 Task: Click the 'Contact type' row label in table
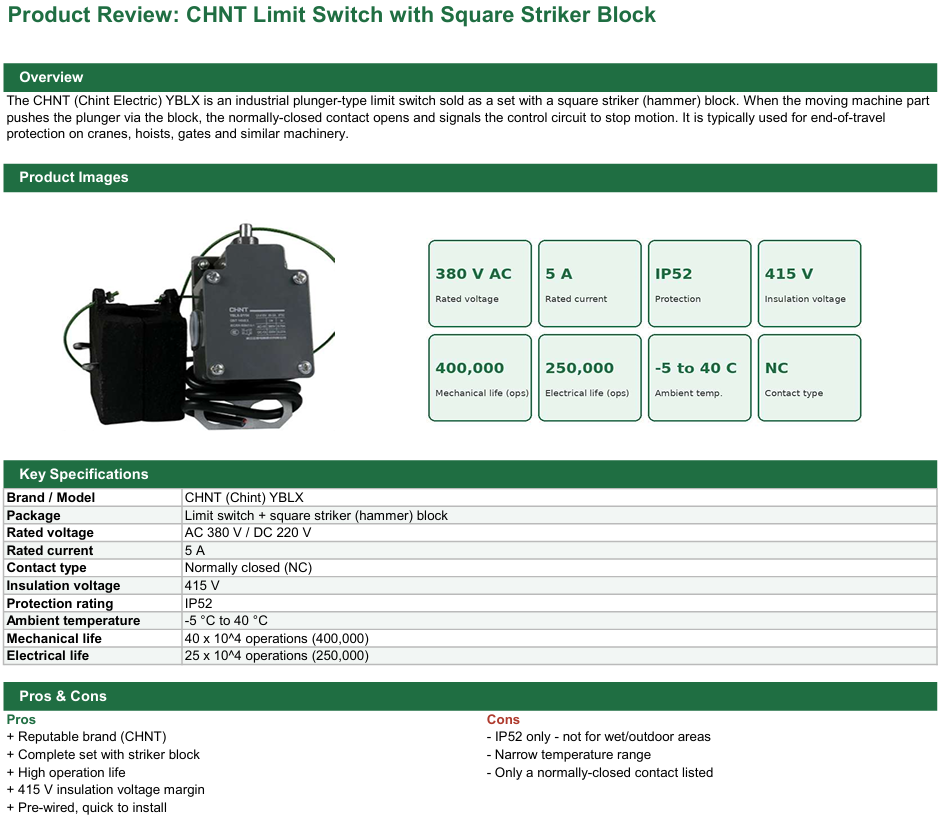[x=47, y=568]
